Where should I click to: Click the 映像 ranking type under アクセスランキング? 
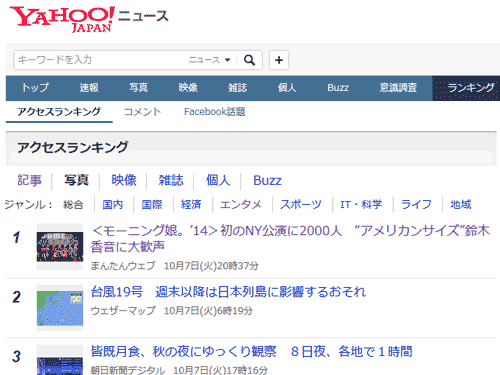click(x=124, y=180)
